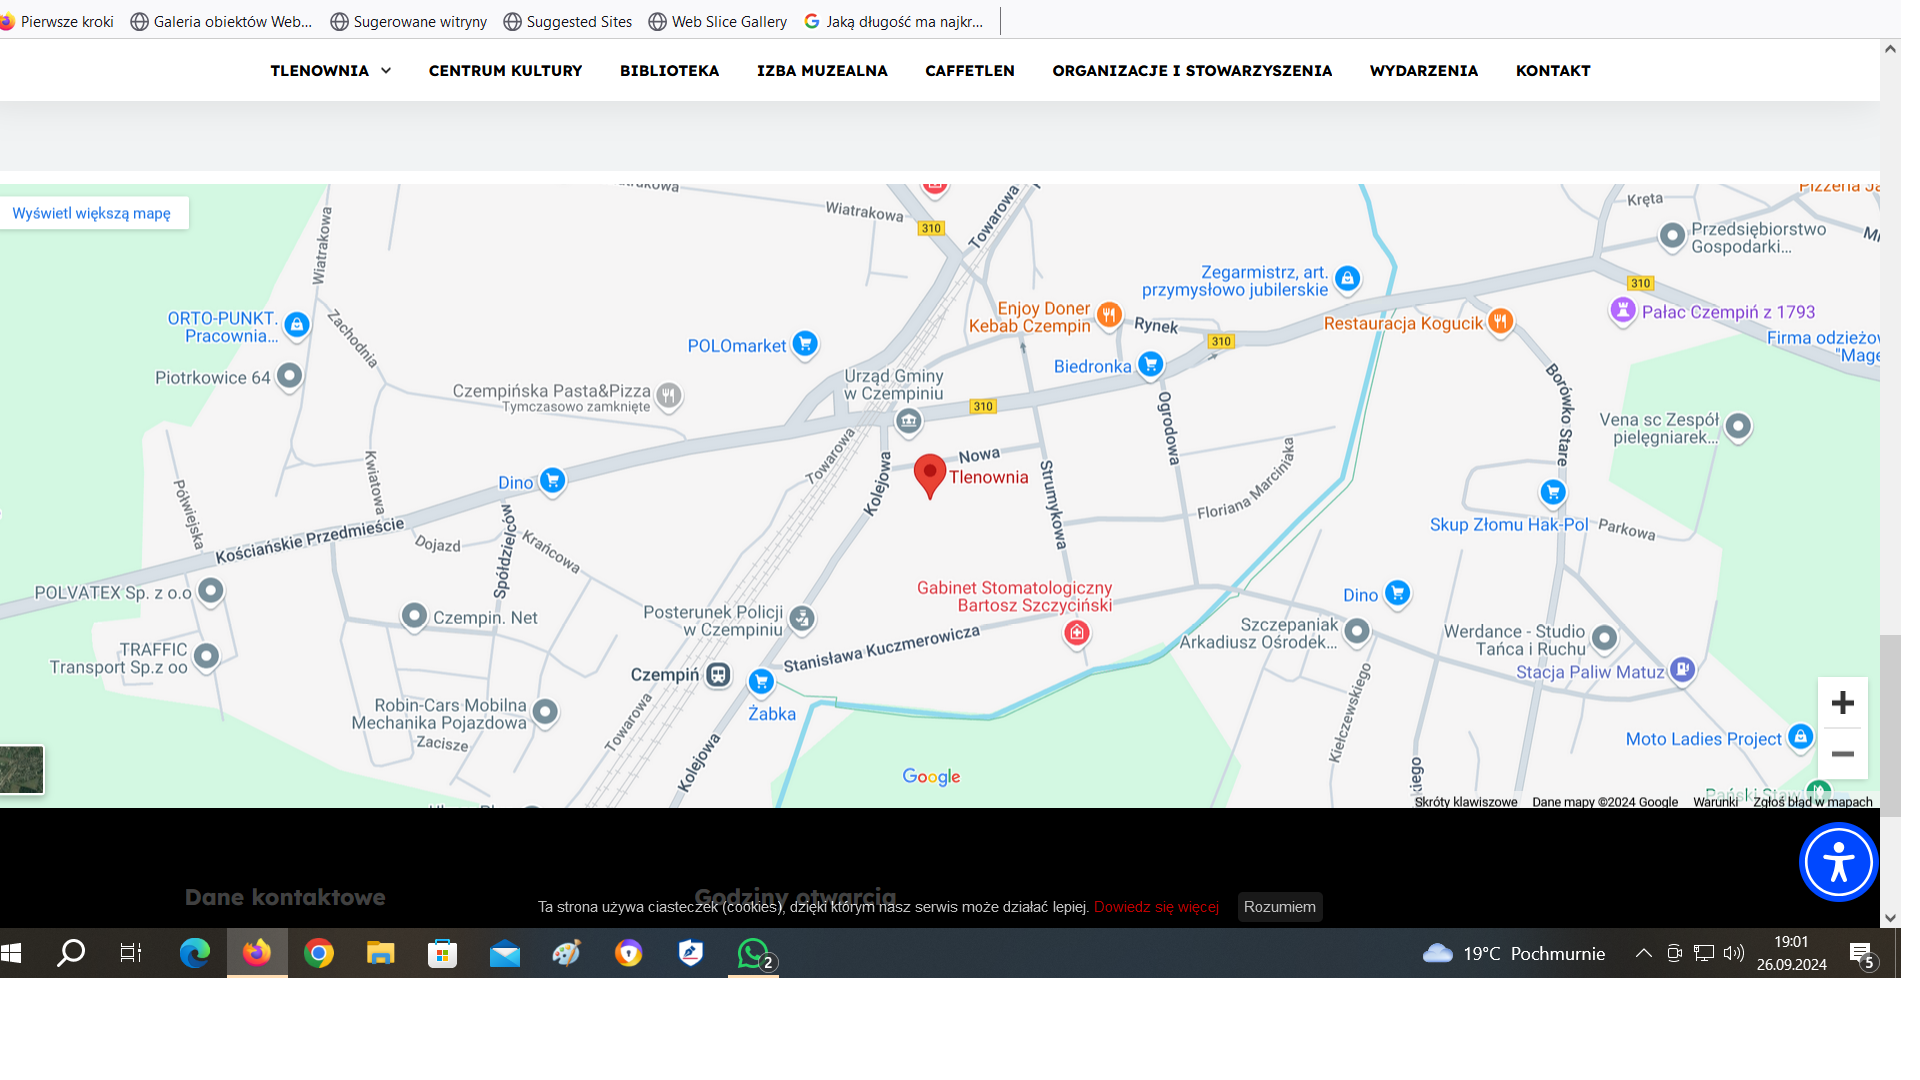Open Suggested Sites bookmark
The image size is (1920, 1080).
tap(568, 21)
